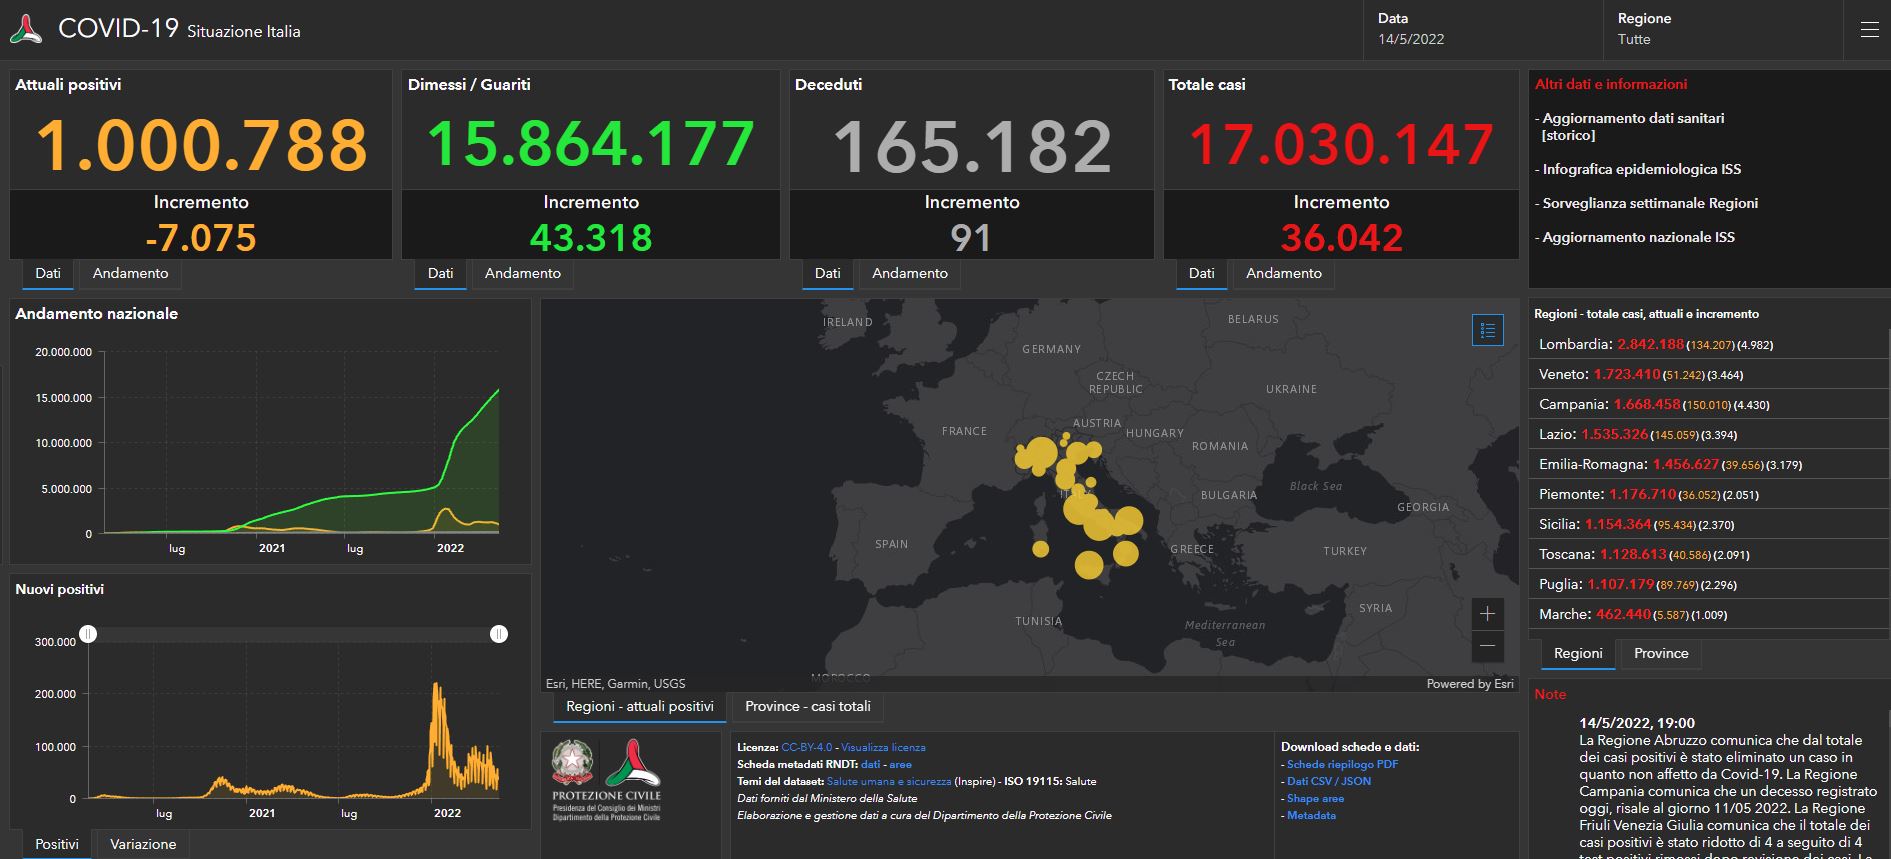
Task: Open the Visualizza licenza link
Action: coord(883,747)
